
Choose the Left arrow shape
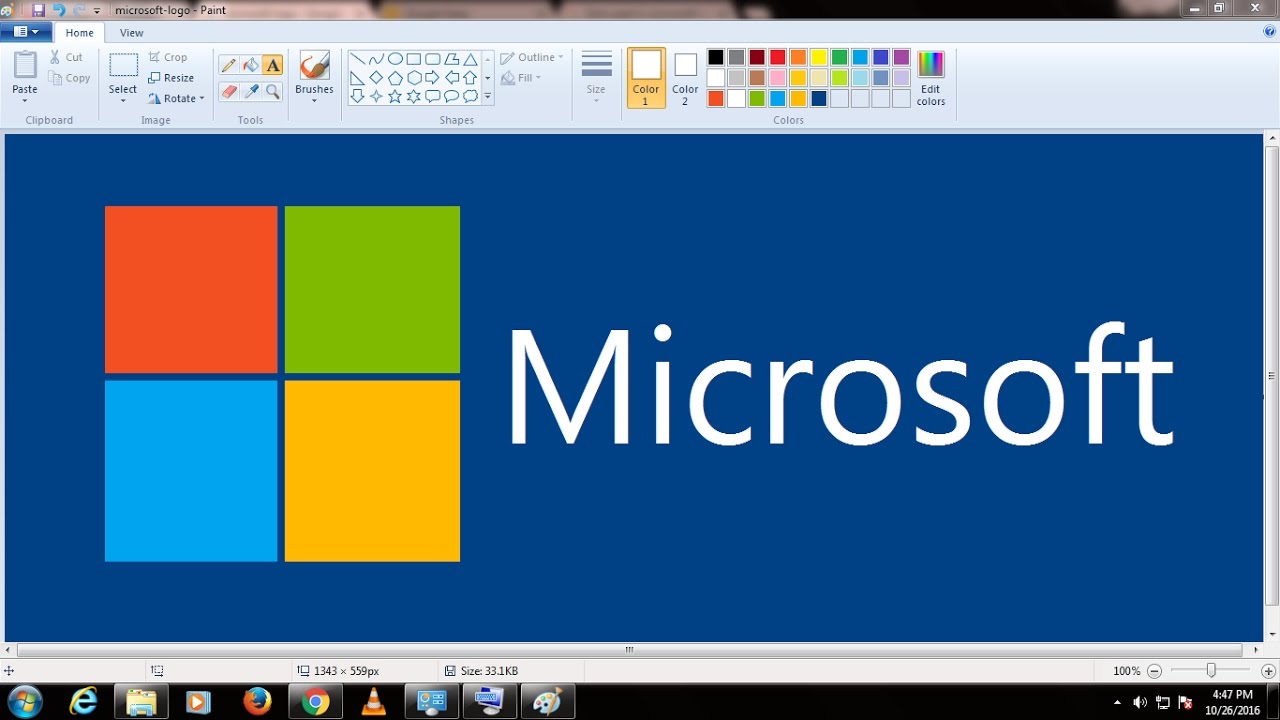point(451,77)
